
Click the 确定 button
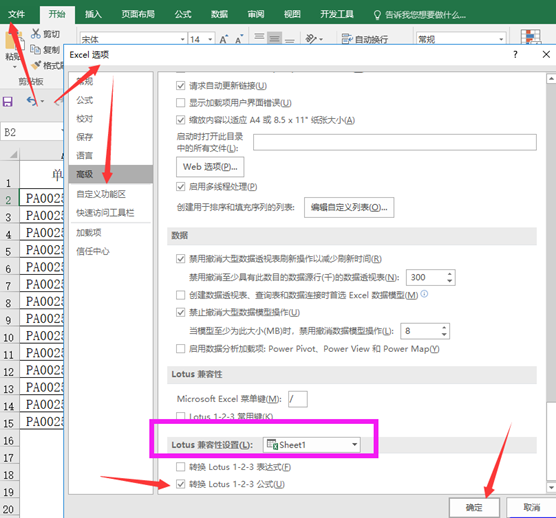click(474, 507)
